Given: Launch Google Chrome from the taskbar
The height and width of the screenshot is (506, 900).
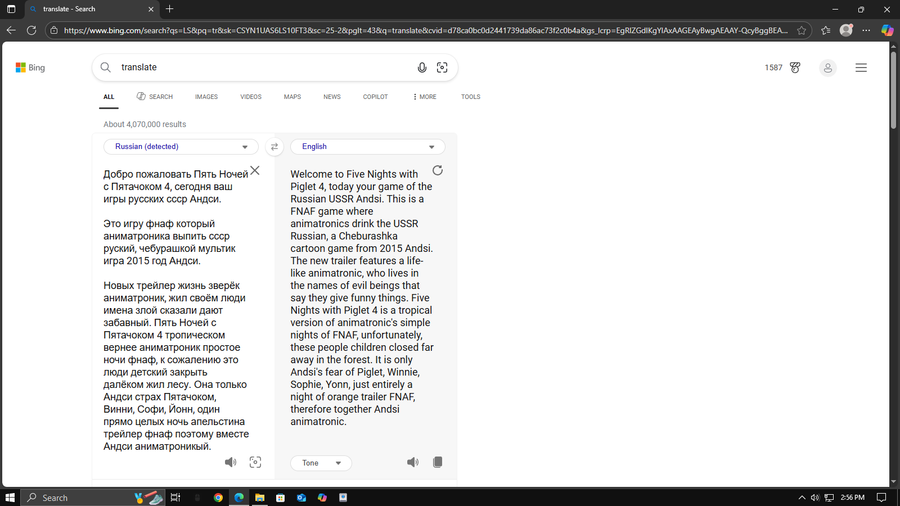Looking at the screenshot, I should 218,497.
